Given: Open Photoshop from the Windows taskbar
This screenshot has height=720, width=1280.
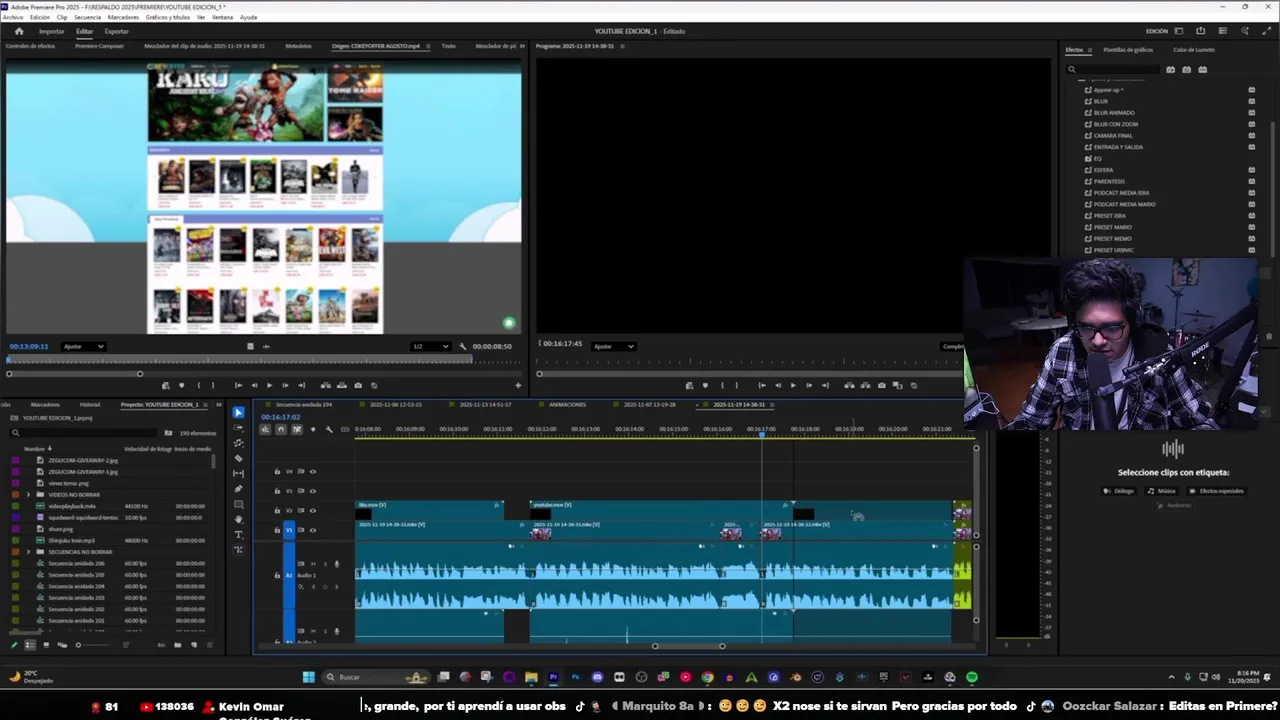Looking at the screenshot, I should [x=575, y=677].
